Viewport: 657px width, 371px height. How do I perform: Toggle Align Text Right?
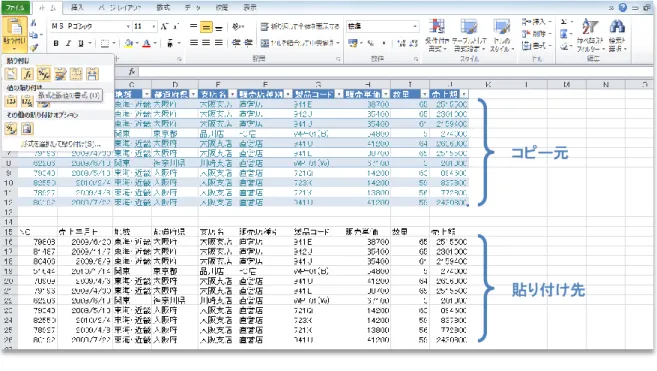tap(219, 43)
